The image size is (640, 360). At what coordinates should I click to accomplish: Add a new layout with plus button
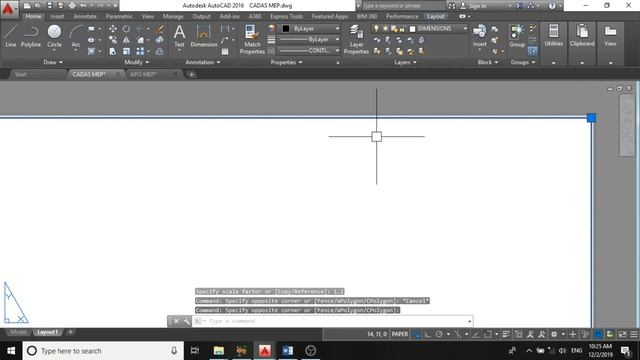(x=70, y=332)
